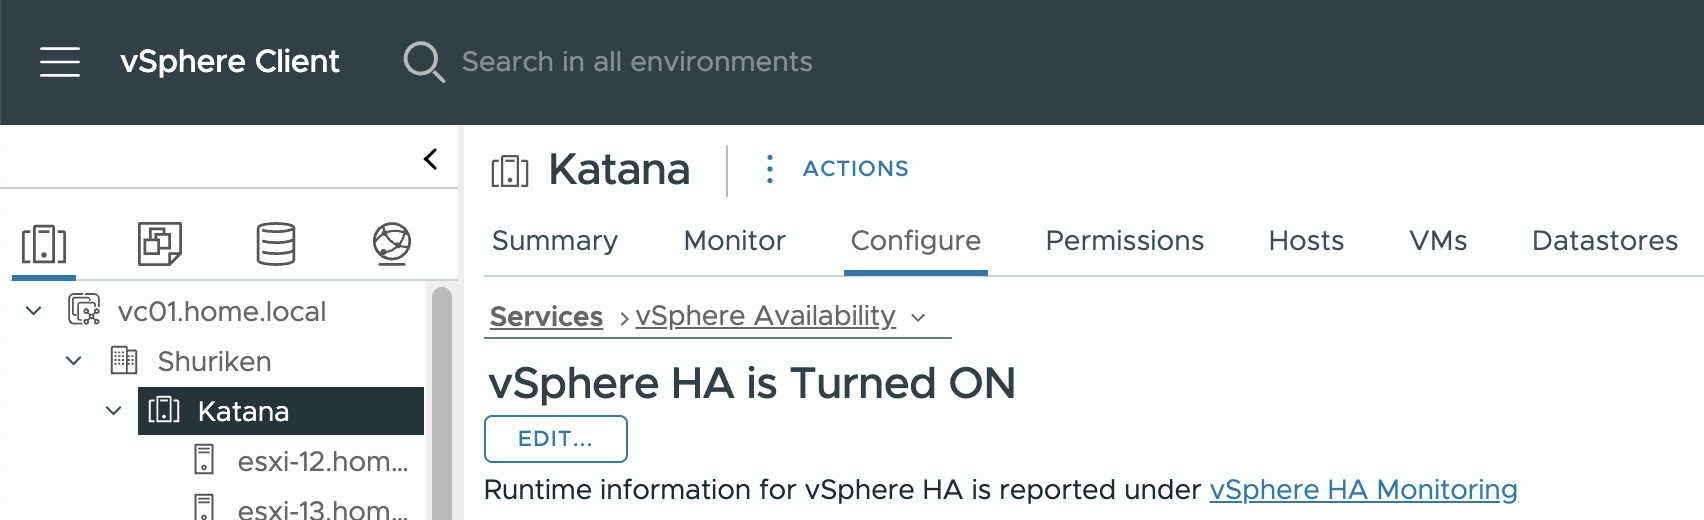Follow the vSphere HA Monitoring link
The image size is (1704, 520).
[1363, 489]
